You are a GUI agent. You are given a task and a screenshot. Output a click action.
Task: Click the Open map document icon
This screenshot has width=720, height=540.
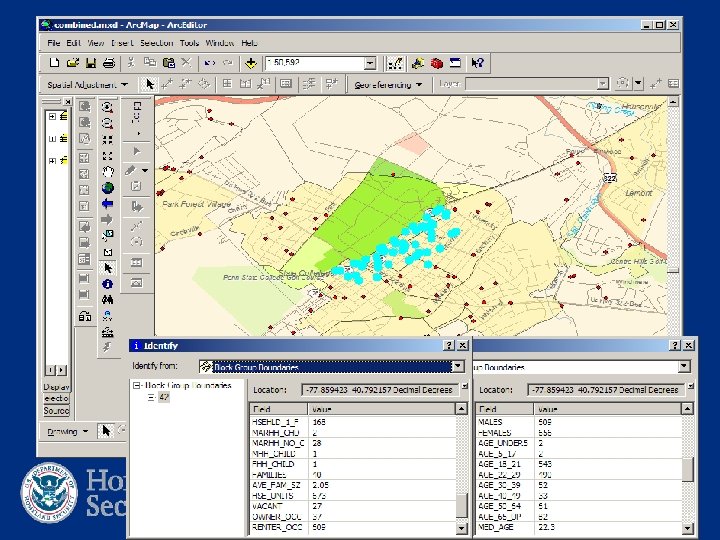coord(73,63)
